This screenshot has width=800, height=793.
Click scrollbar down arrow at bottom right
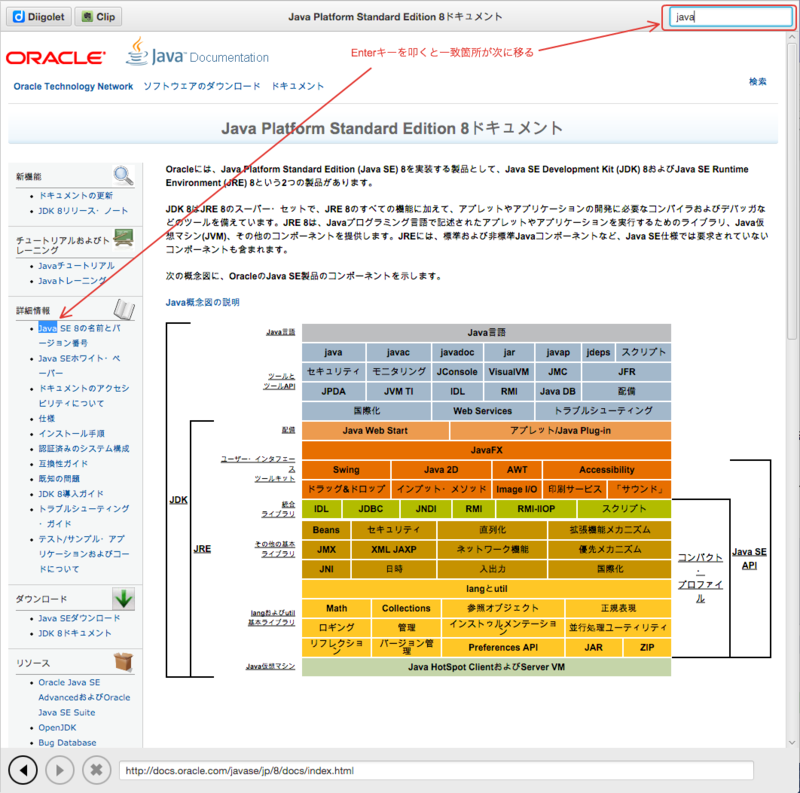792,742
